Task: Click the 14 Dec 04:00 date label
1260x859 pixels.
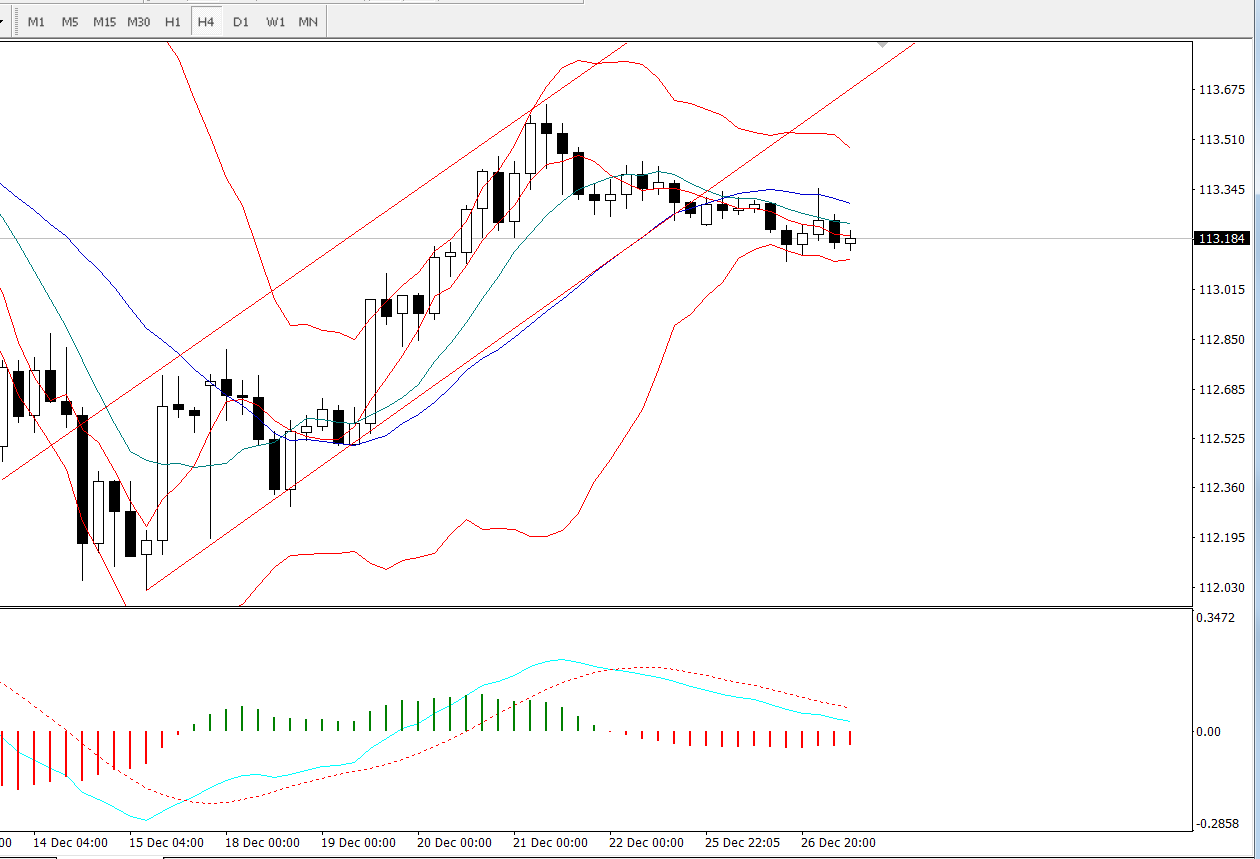Action: pos(71,843)
